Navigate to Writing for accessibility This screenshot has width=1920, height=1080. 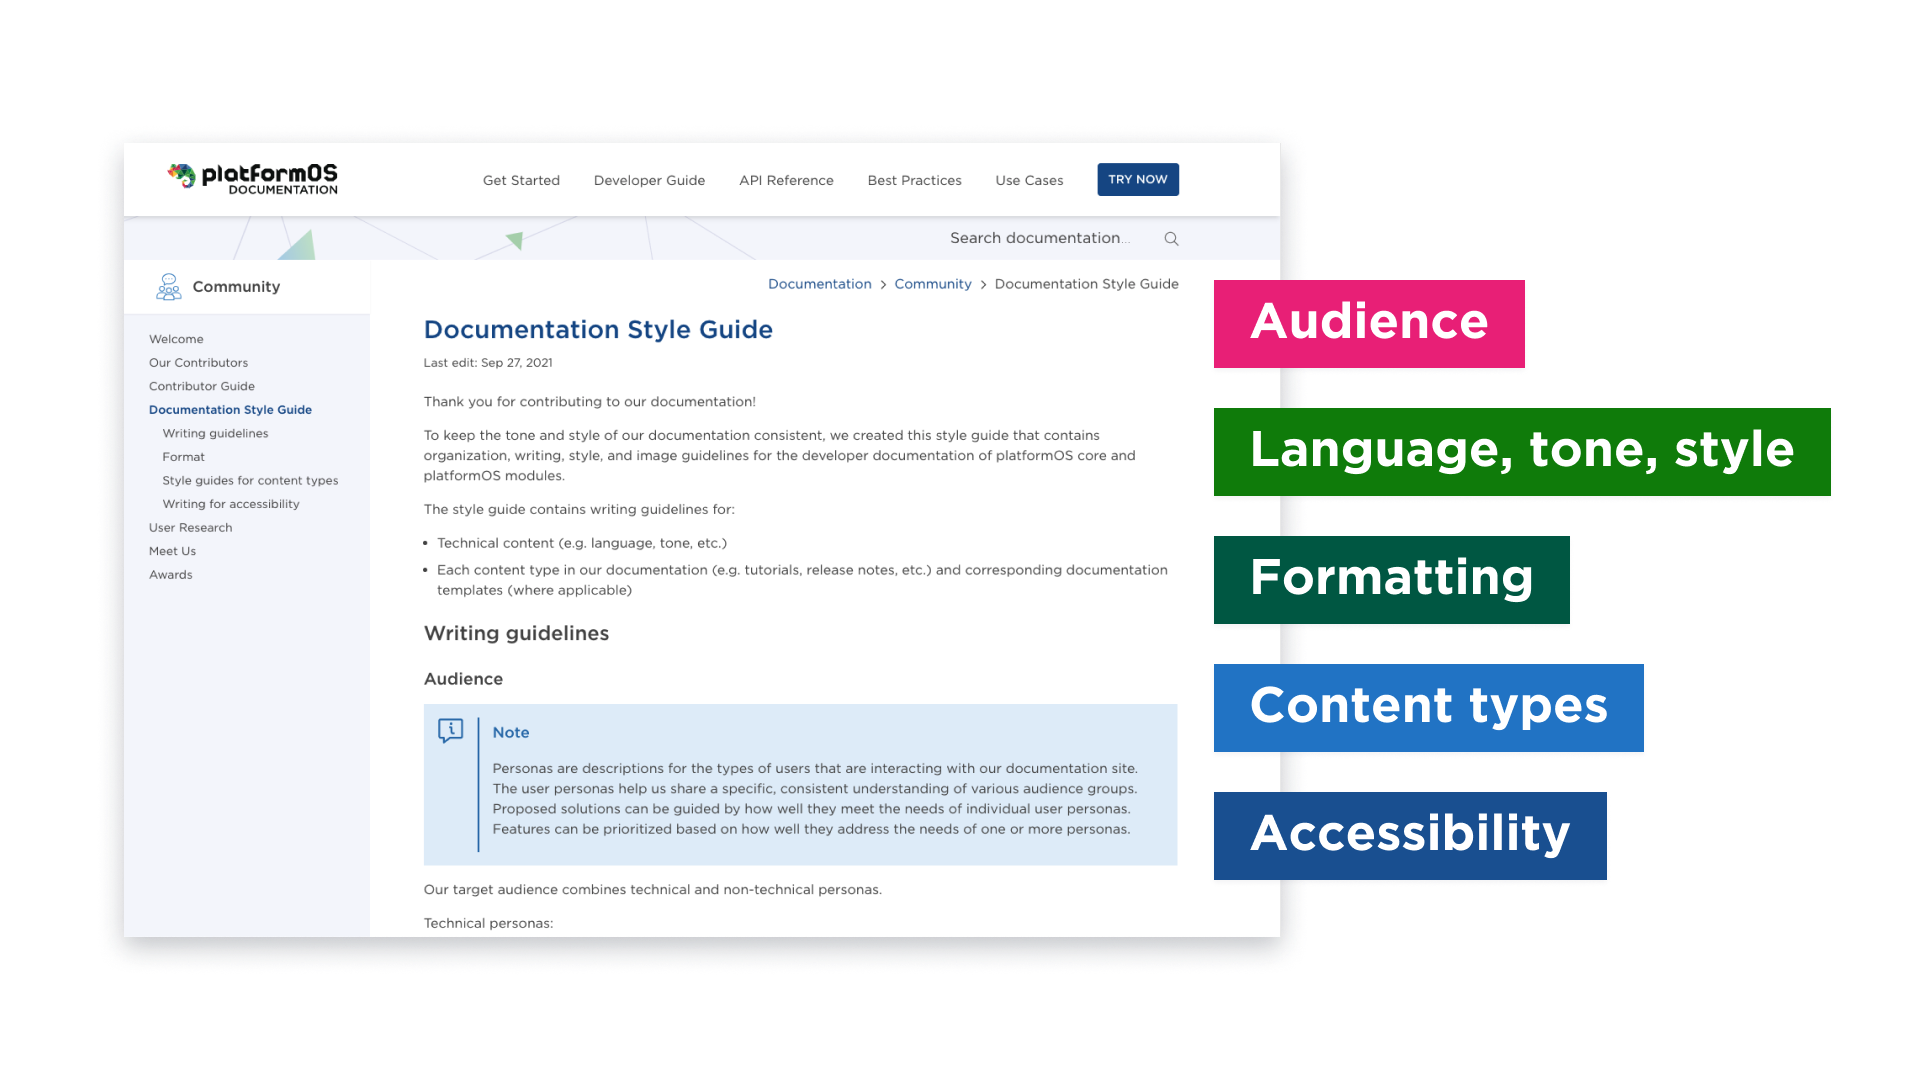pyautogui.click(x=231, y=504)
